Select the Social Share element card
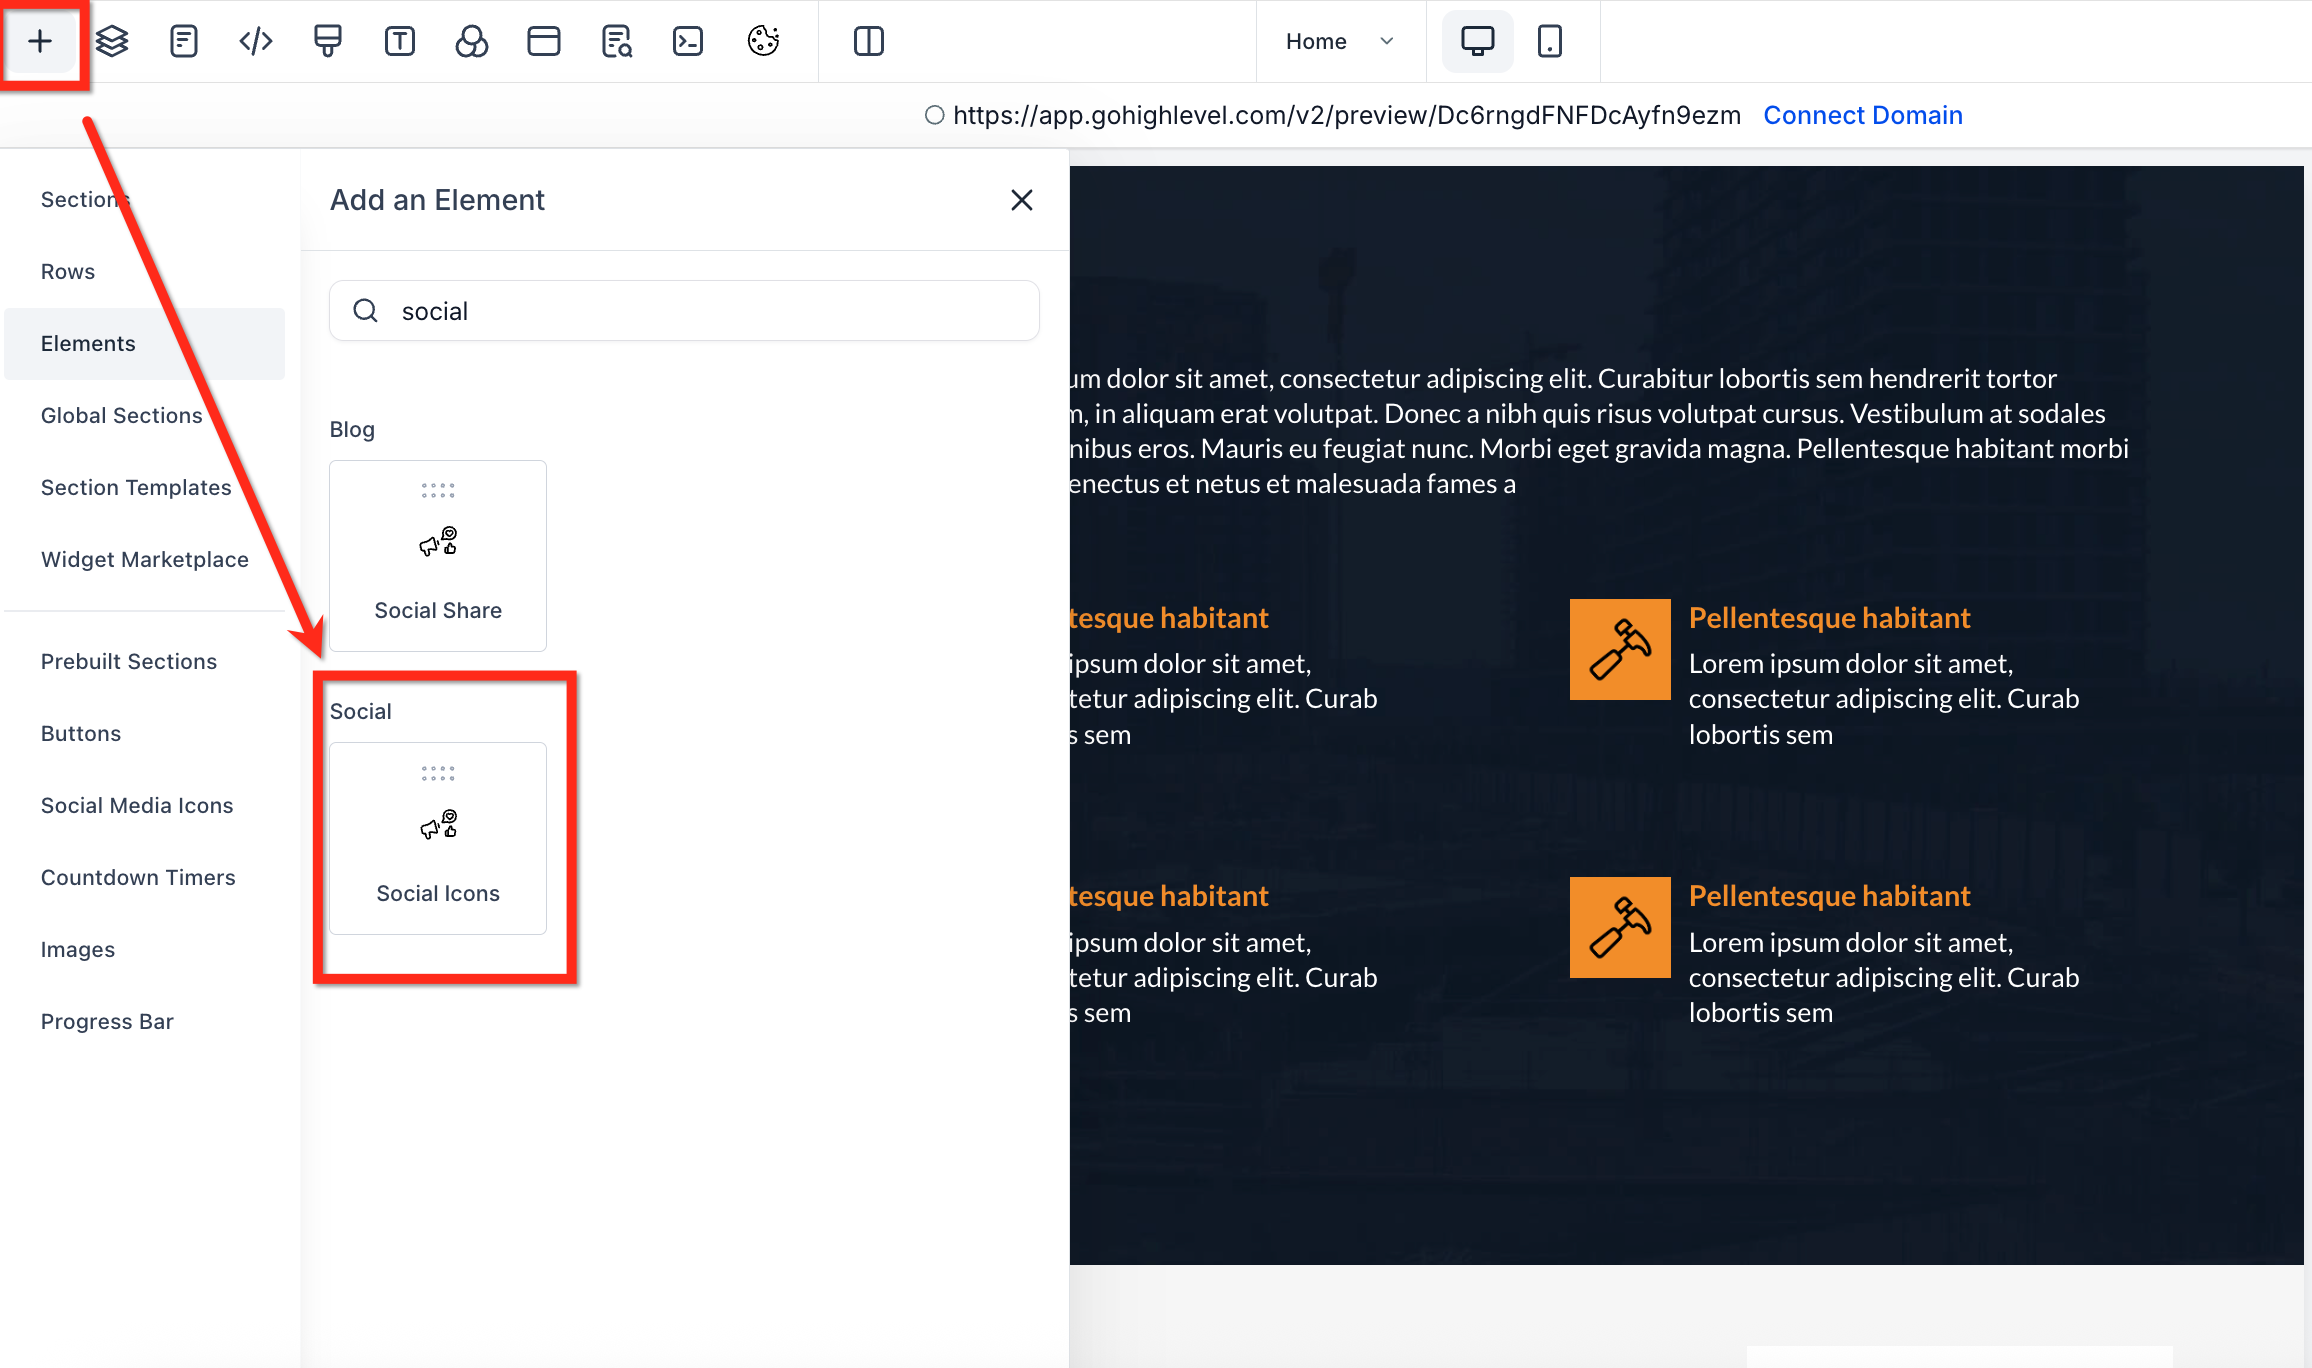 438,555
